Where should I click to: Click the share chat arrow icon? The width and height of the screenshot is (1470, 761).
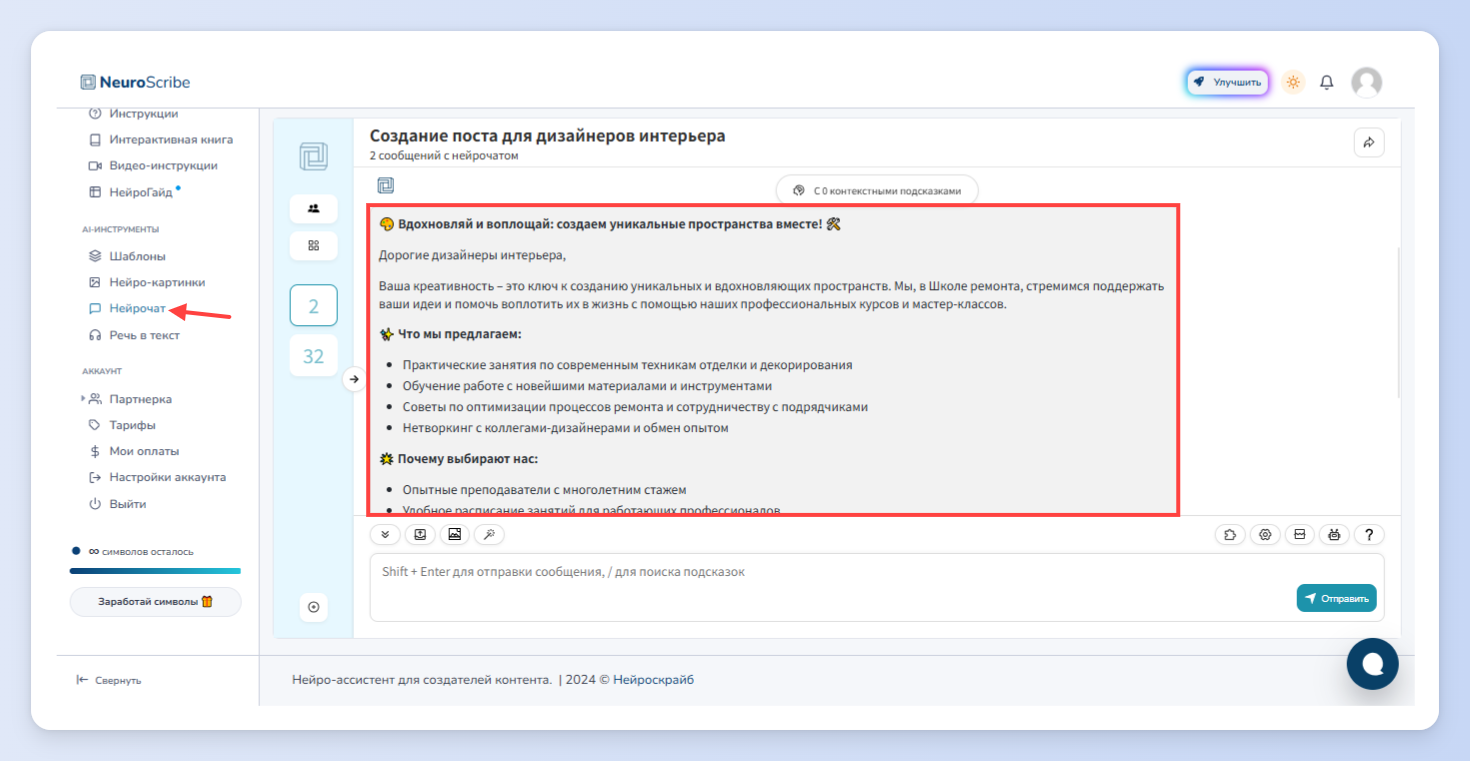[x=1369, y=142]
